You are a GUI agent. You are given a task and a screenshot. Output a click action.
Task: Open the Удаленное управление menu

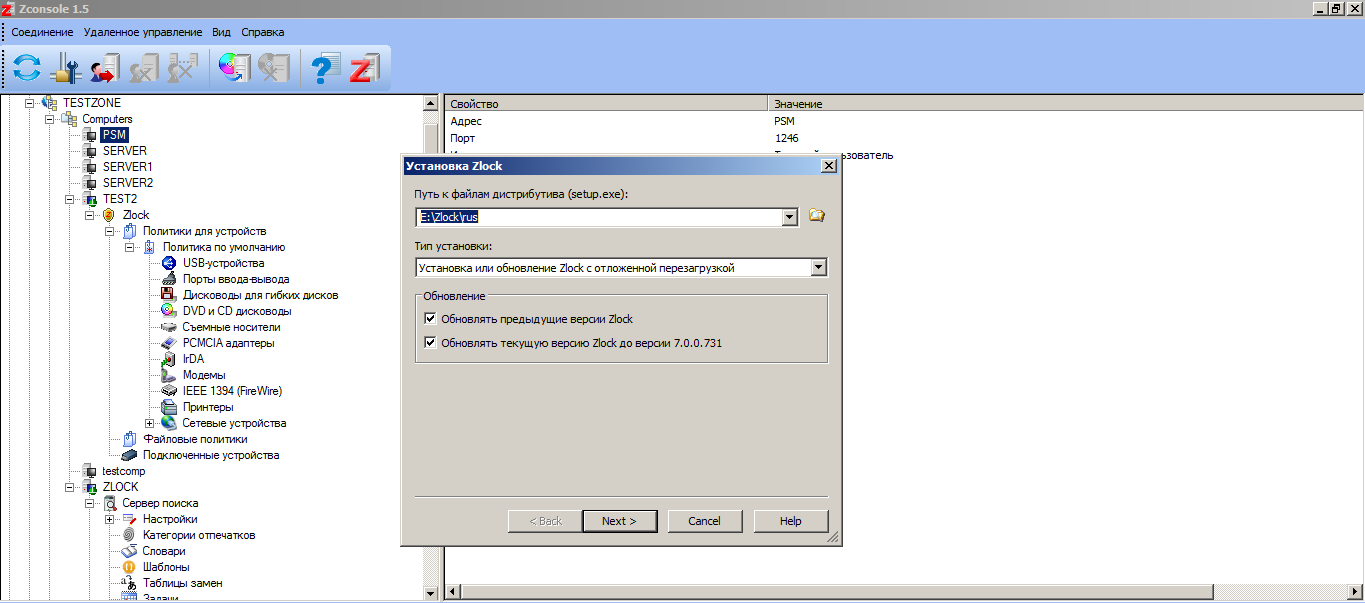pyautogui.click(x=143, y=32)
